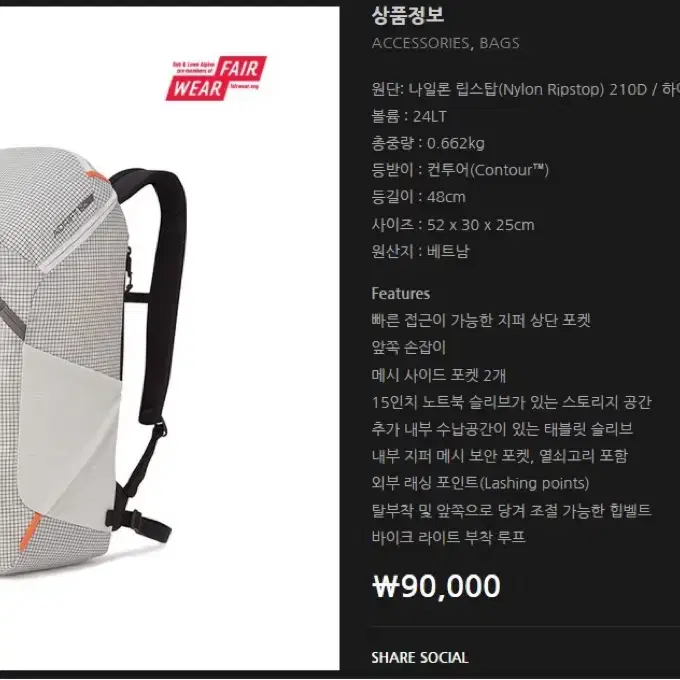Click the 상품정보 heading
Image resolution: width=680 pixels, height=680 pixels.
coord(408,15)
